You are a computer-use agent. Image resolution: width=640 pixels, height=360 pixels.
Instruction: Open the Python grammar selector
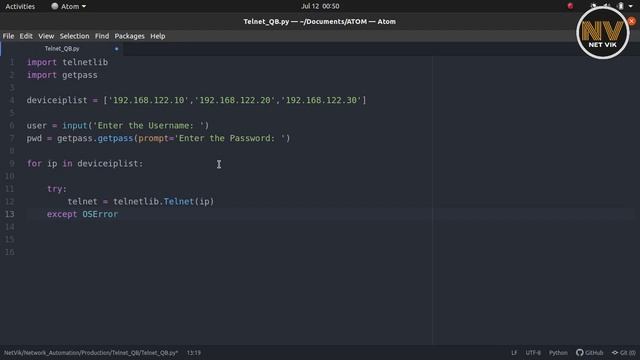(558, 353)
